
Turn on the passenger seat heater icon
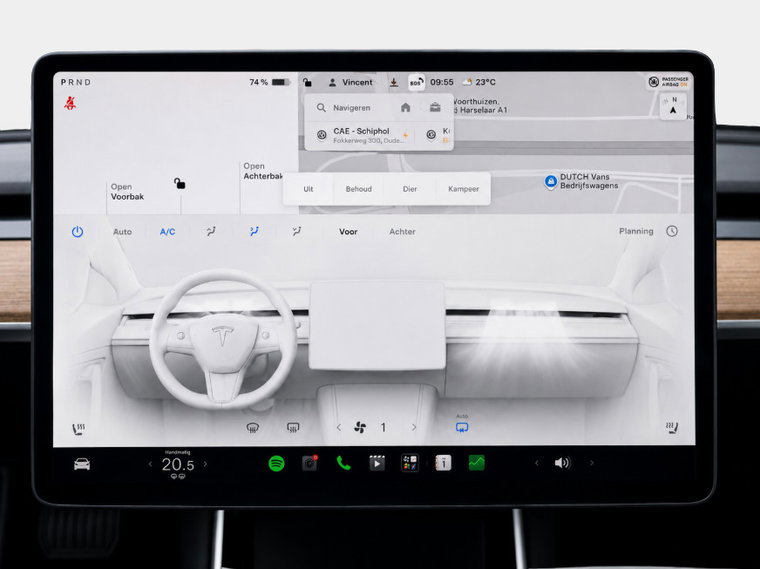pyautogui.click(x=672, y=427)
